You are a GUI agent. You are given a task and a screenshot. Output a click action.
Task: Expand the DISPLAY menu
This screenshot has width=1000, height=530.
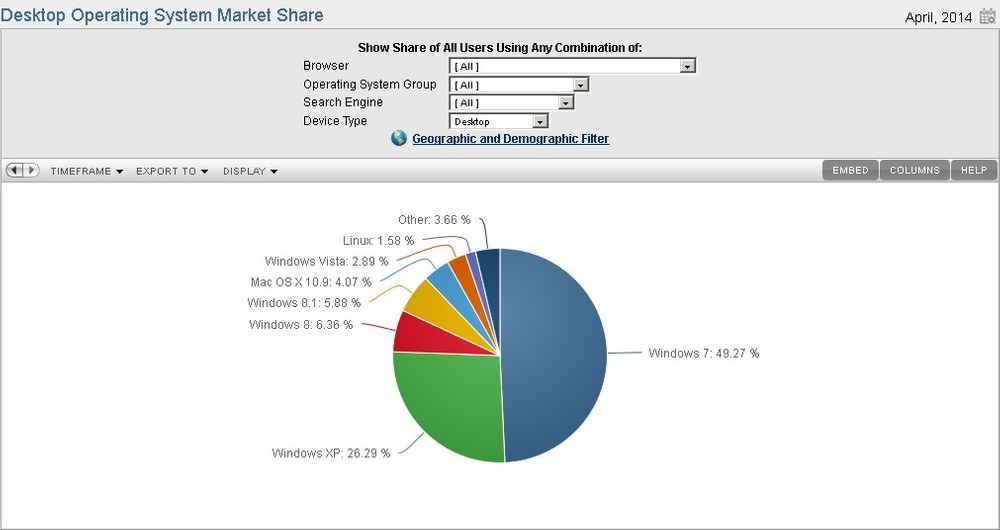coord(250,171)
